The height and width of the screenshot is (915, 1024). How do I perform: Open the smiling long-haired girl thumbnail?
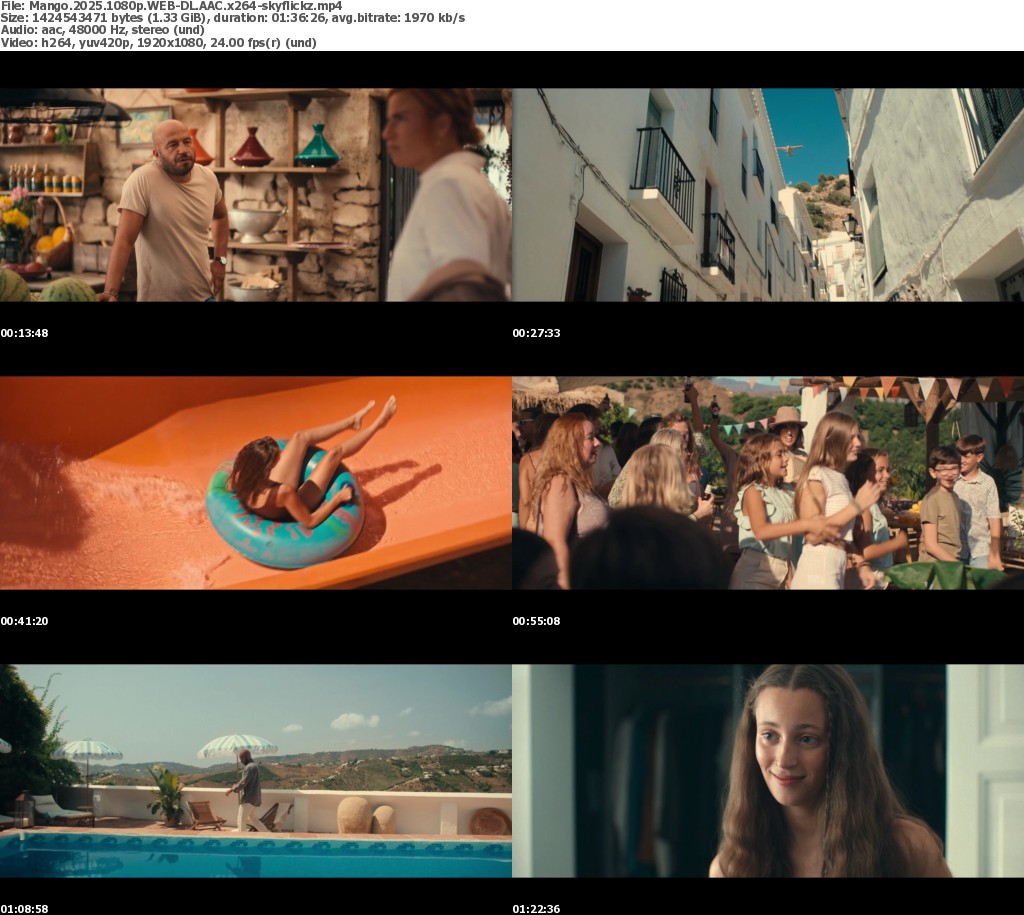767,771
